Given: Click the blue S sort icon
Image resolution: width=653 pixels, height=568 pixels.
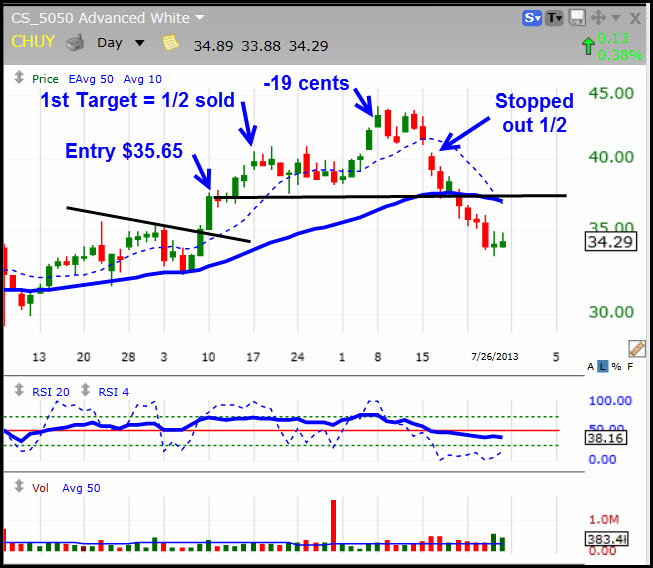Looking at the screenshot, I should tap(532, 18).
